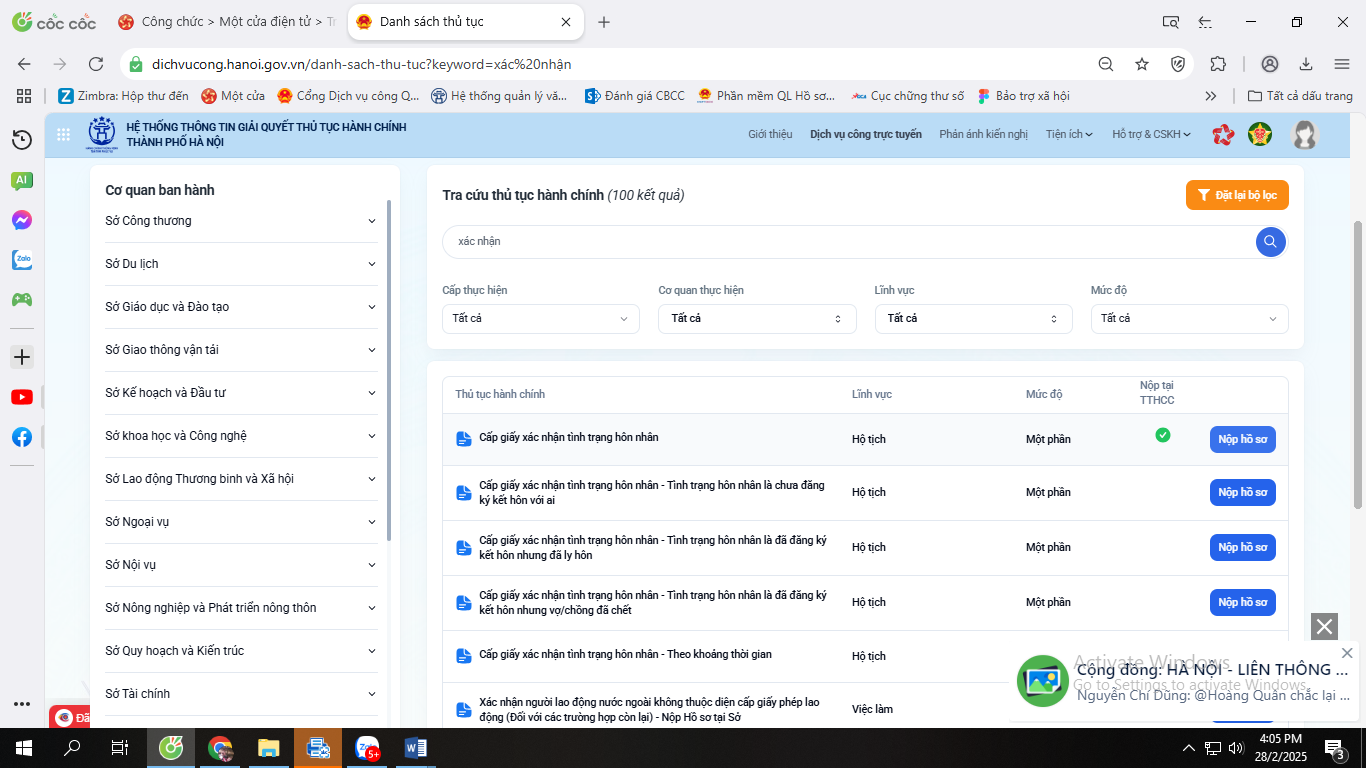
Task: Open the browser profile icon
Action: click(1270, 64)
